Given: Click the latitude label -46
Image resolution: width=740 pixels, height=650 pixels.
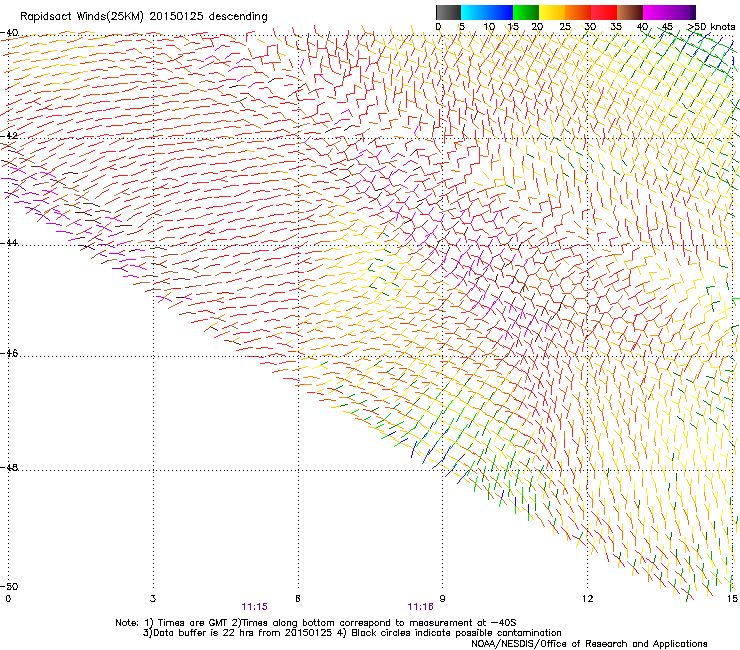Looking at the screenshot, I should pos(9,354).
